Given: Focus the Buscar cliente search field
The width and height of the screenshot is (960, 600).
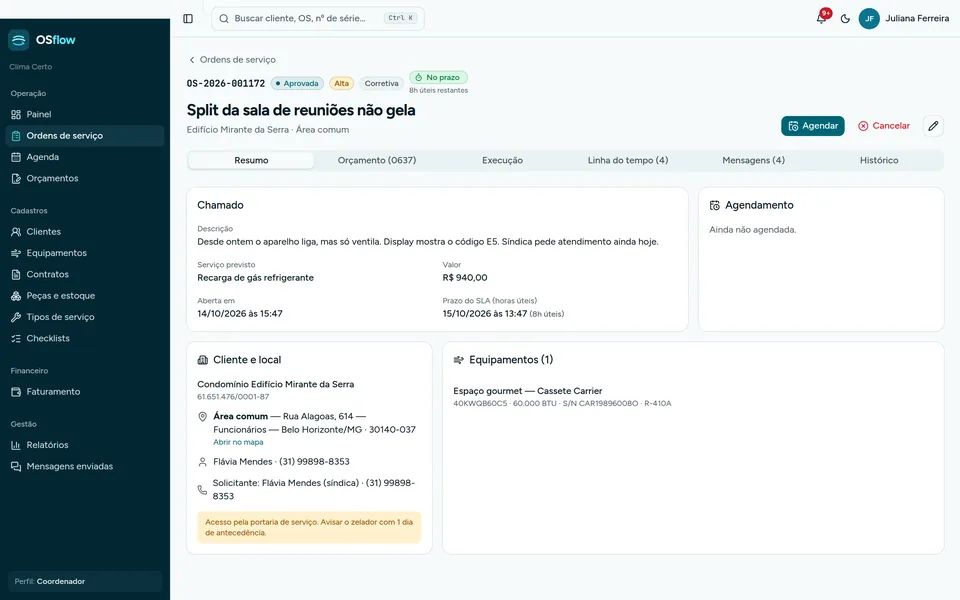Looking at the screenshot, I should (318, 18).
